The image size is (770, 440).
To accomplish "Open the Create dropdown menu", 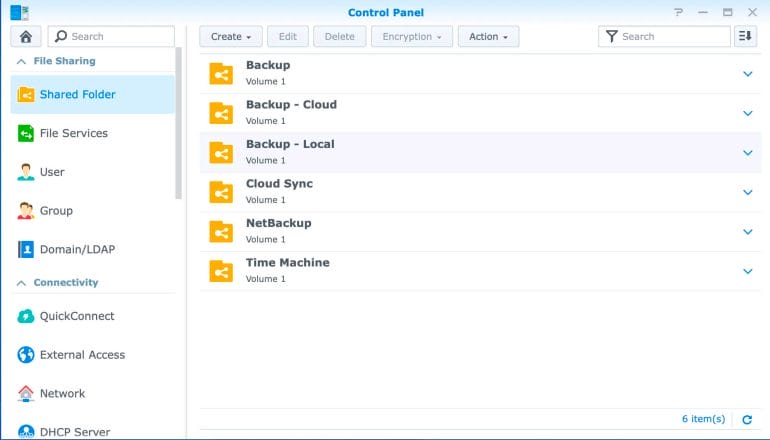I will tap(231, 36).
